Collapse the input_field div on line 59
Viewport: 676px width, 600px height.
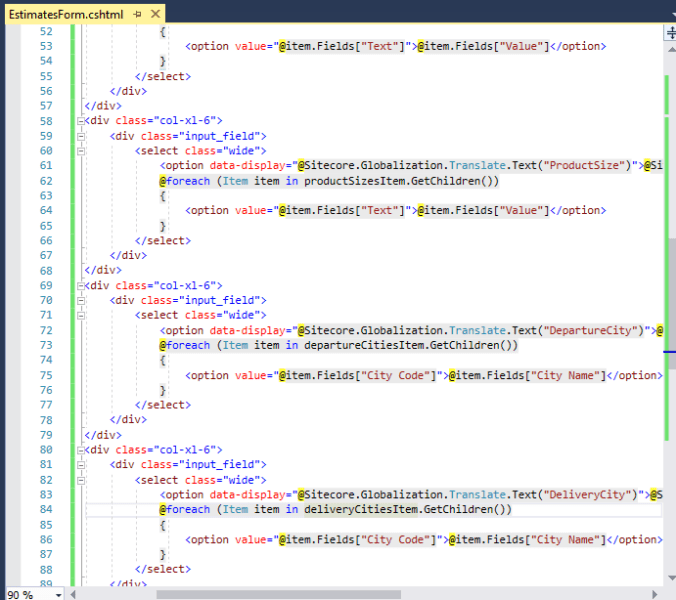[81, 135]
